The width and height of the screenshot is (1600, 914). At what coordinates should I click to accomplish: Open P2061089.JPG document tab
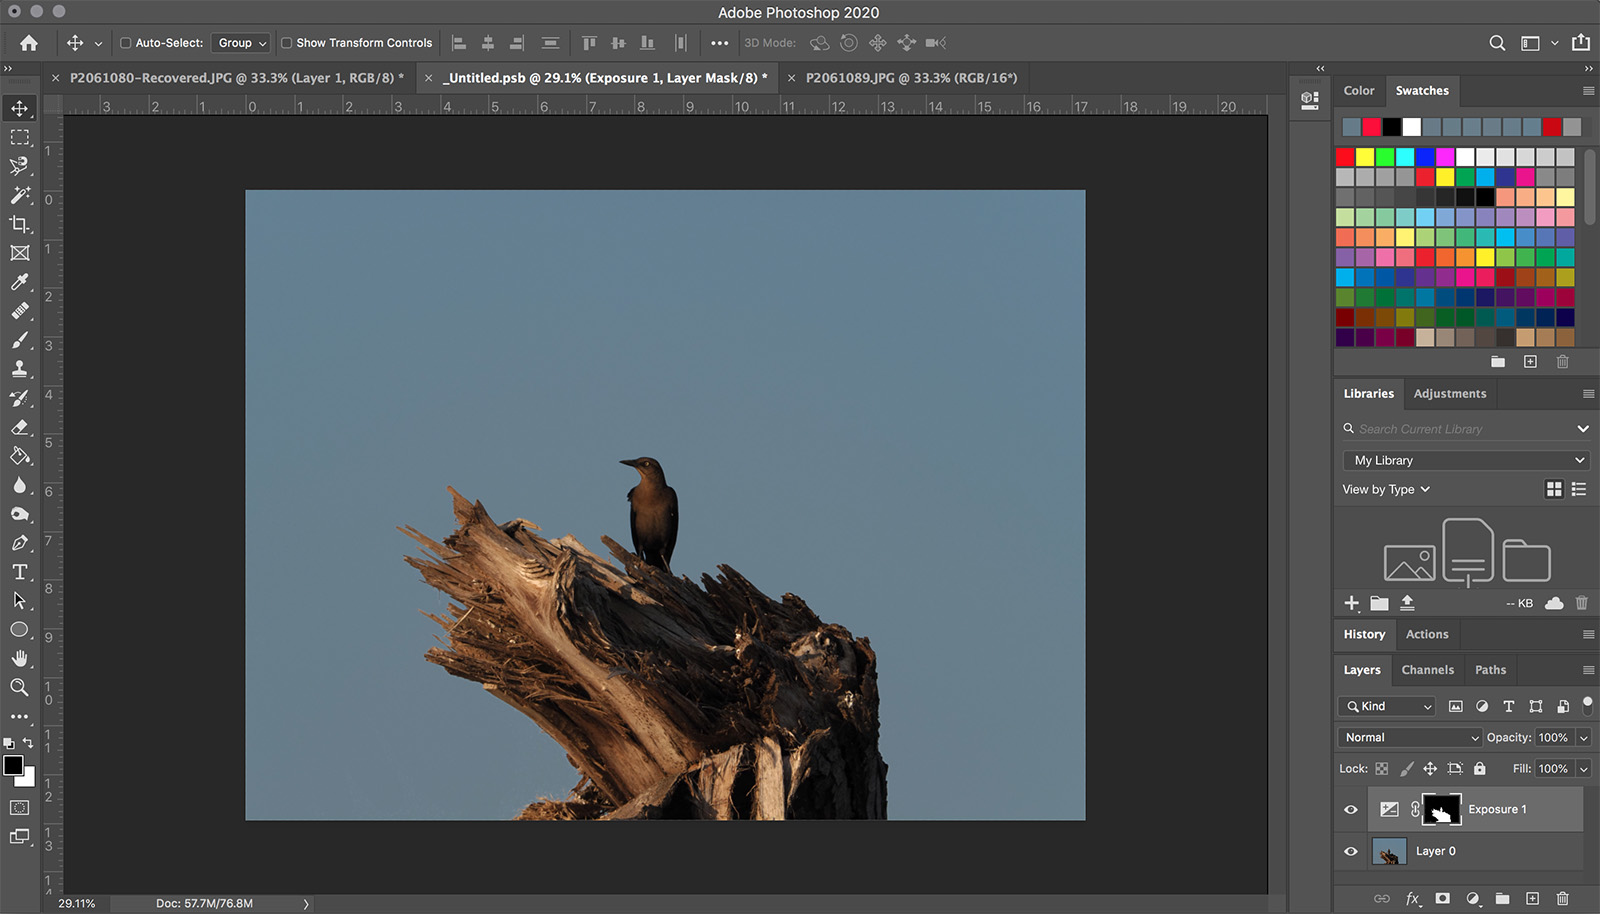[x=911, y=78]
